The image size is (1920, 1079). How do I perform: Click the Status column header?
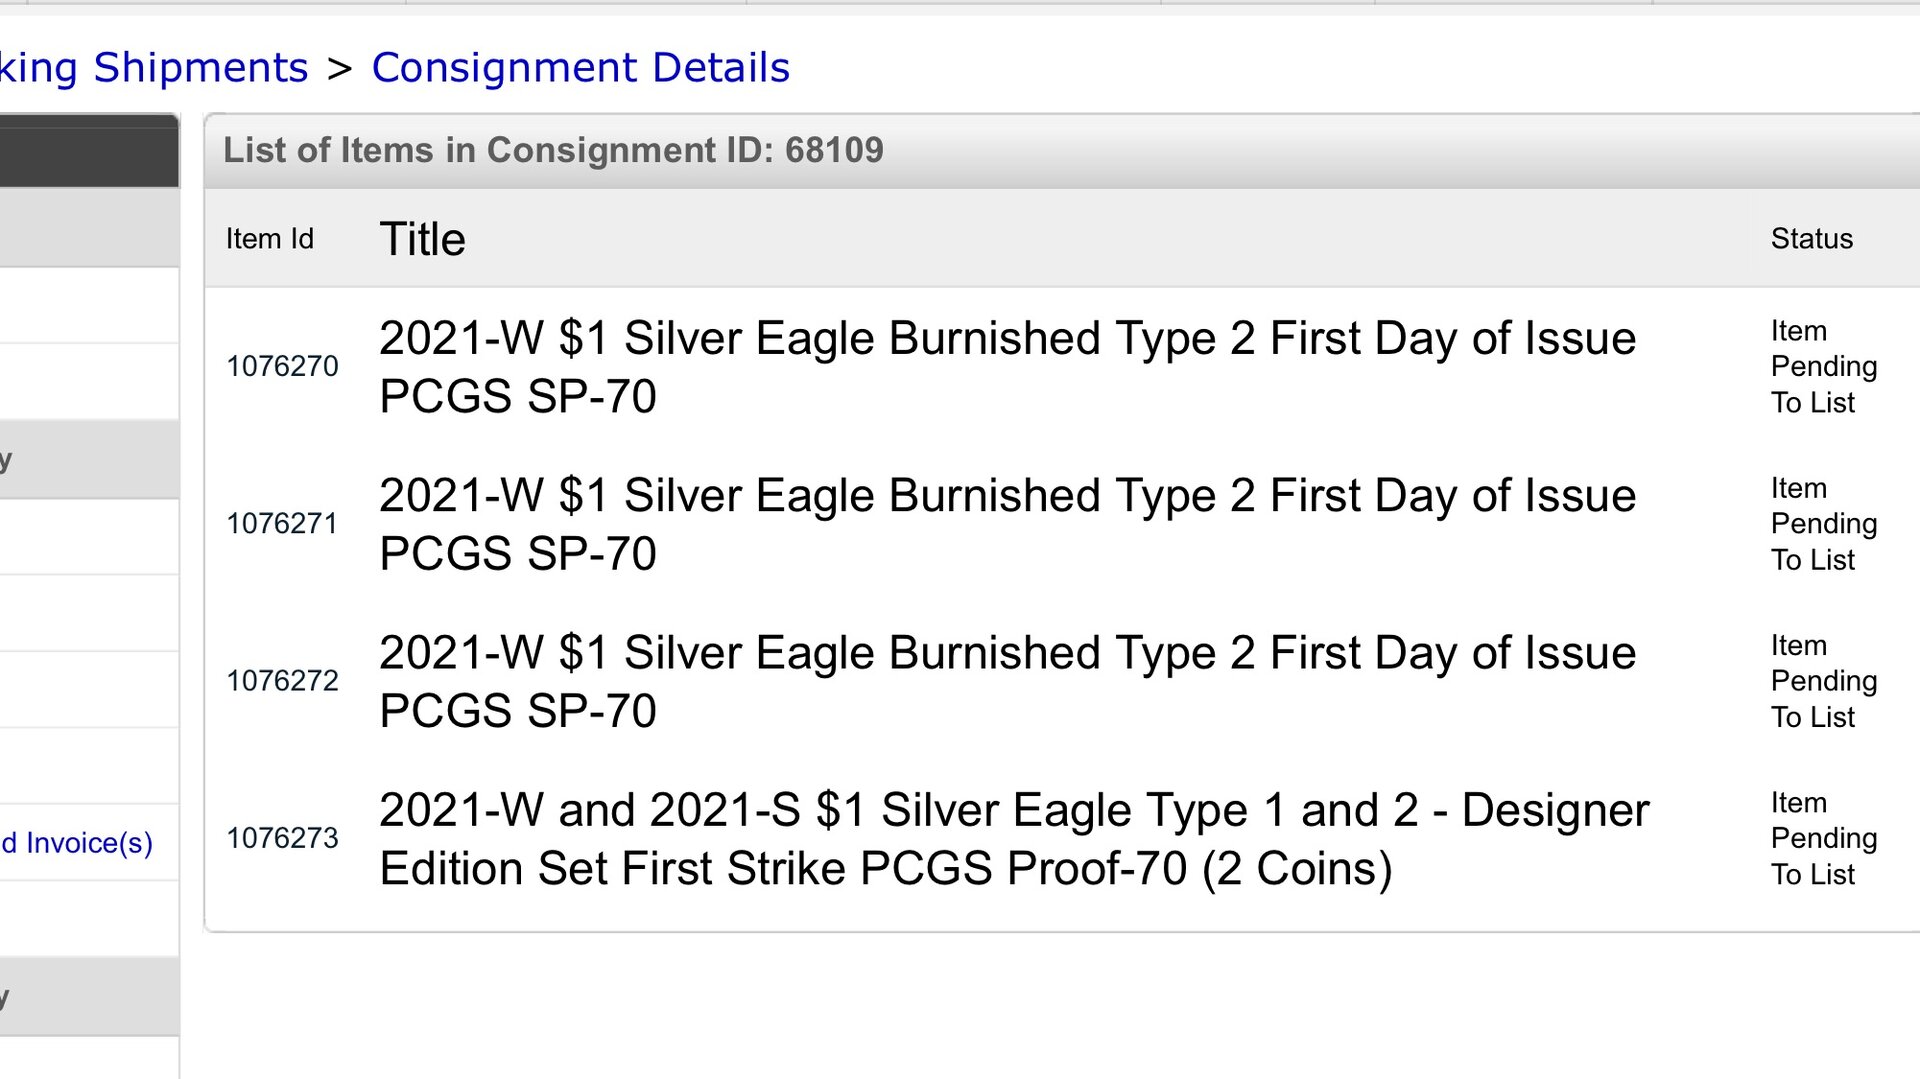pos(1811,239)
